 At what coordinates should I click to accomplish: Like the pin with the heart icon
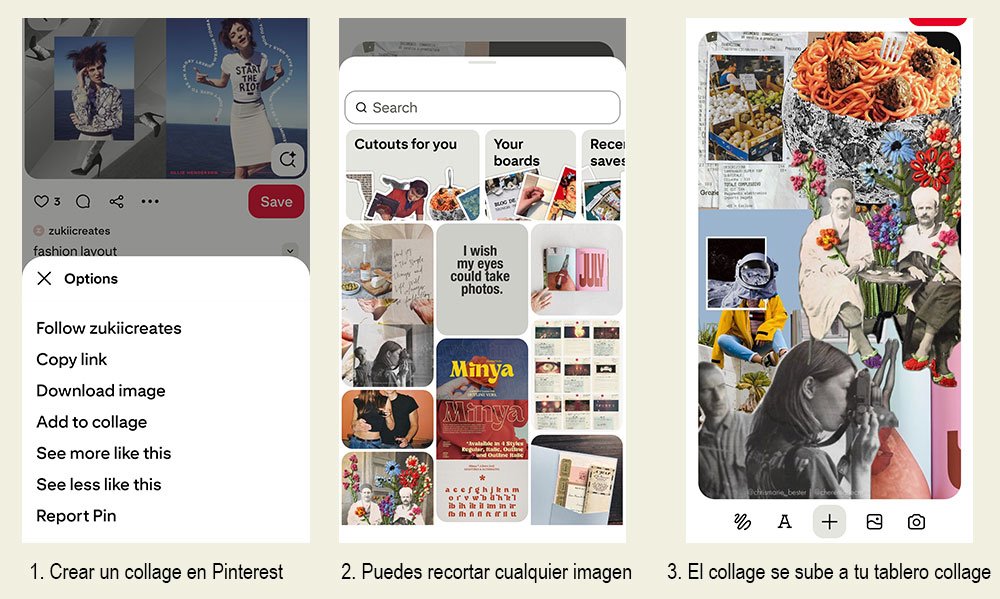click(x=41, y=202)
